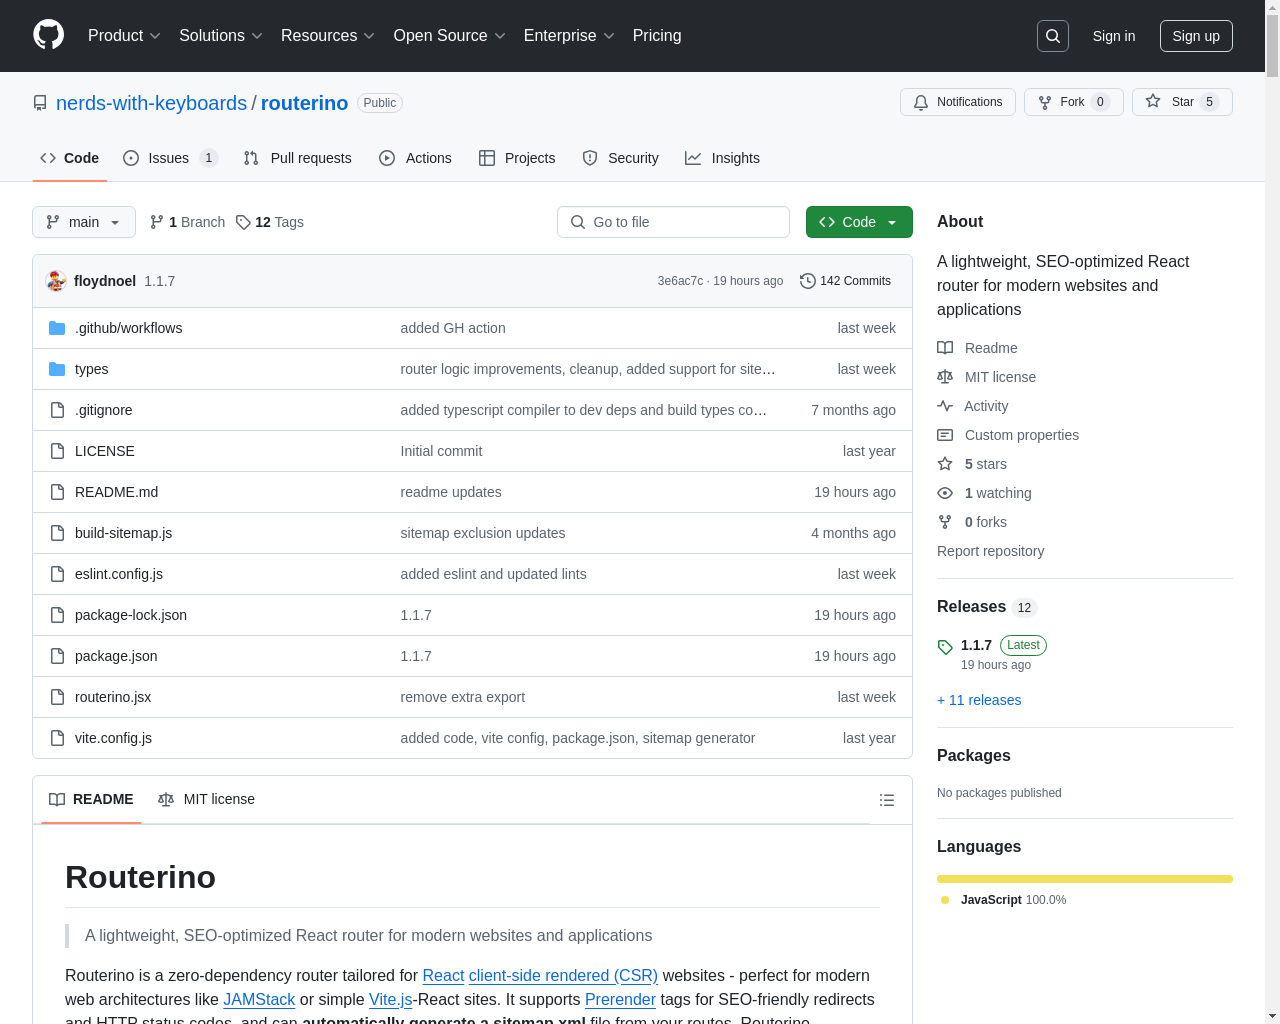Click the tag icon next to 12 Tags

[243, 222]
